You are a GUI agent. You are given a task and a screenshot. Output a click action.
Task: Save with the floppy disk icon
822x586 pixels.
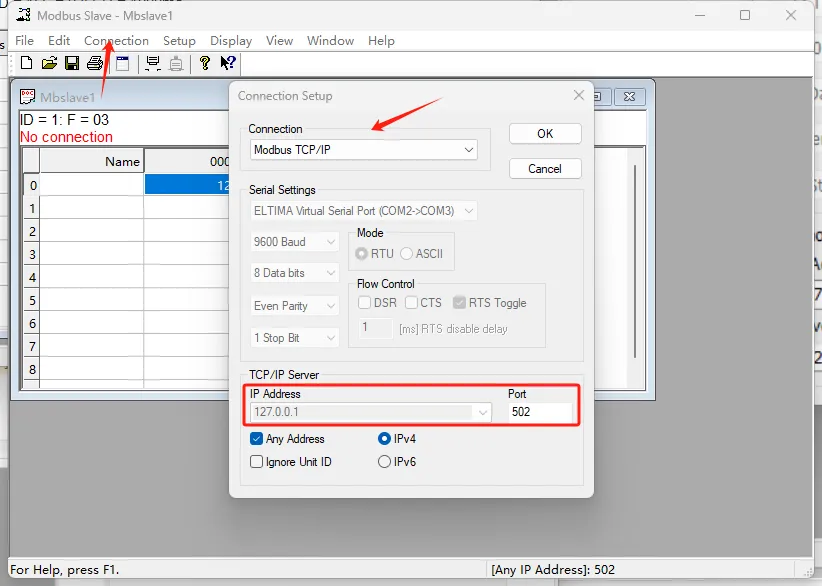coord(72,63)
